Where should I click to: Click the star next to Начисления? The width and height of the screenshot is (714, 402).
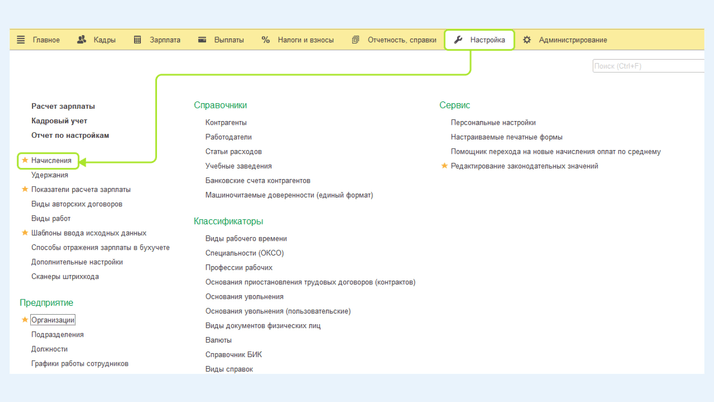25,160
